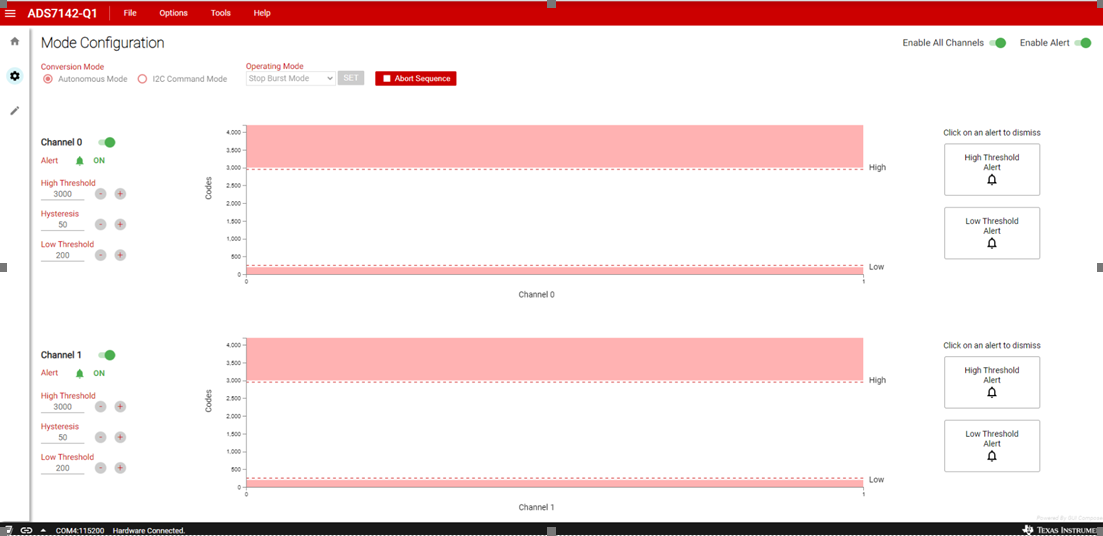Click Channel 0 High Threshold value field

(x=63, y=194)
